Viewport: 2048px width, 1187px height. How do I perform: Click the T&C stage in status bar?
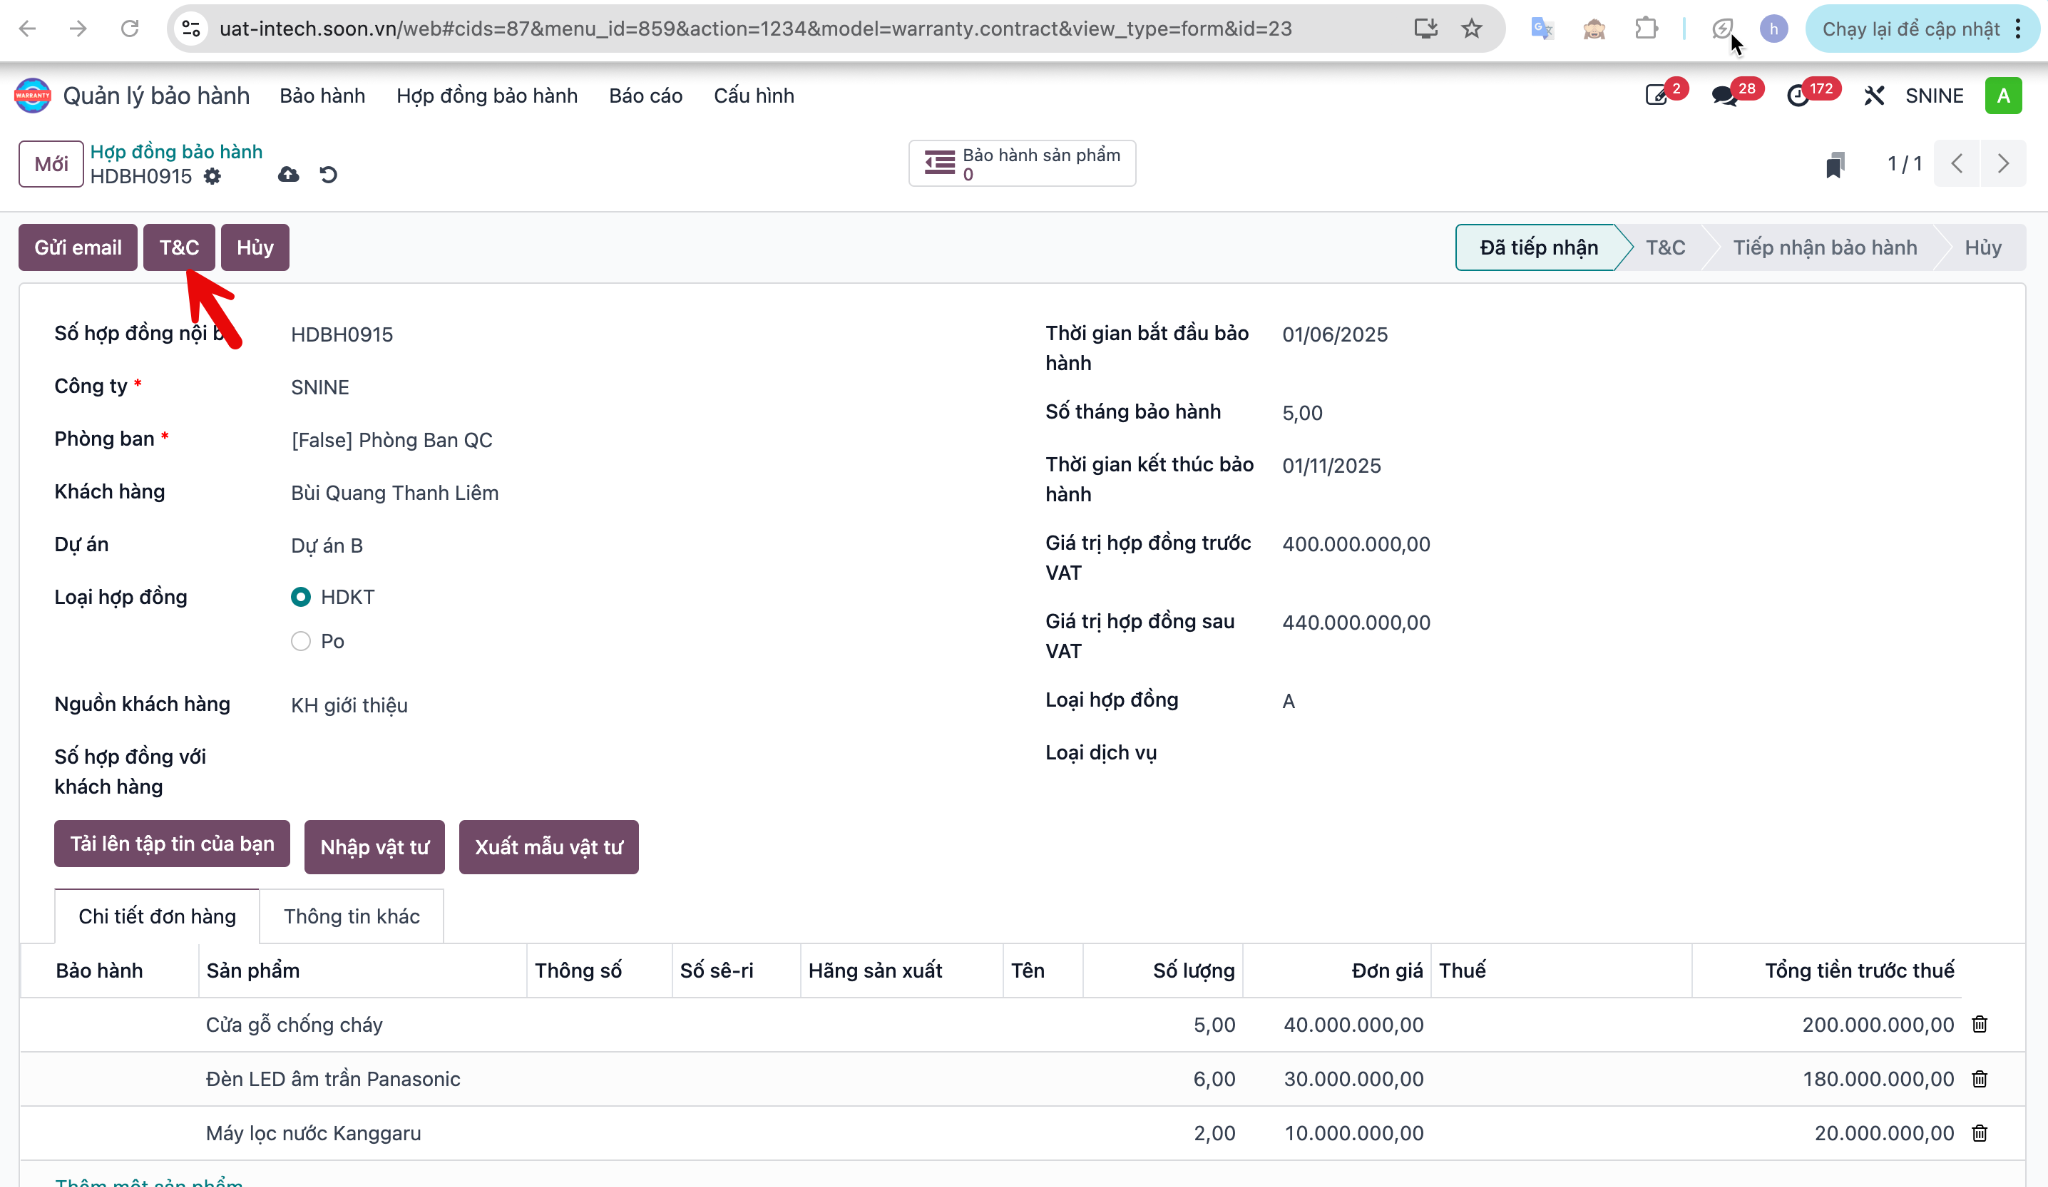[1665, 247]
